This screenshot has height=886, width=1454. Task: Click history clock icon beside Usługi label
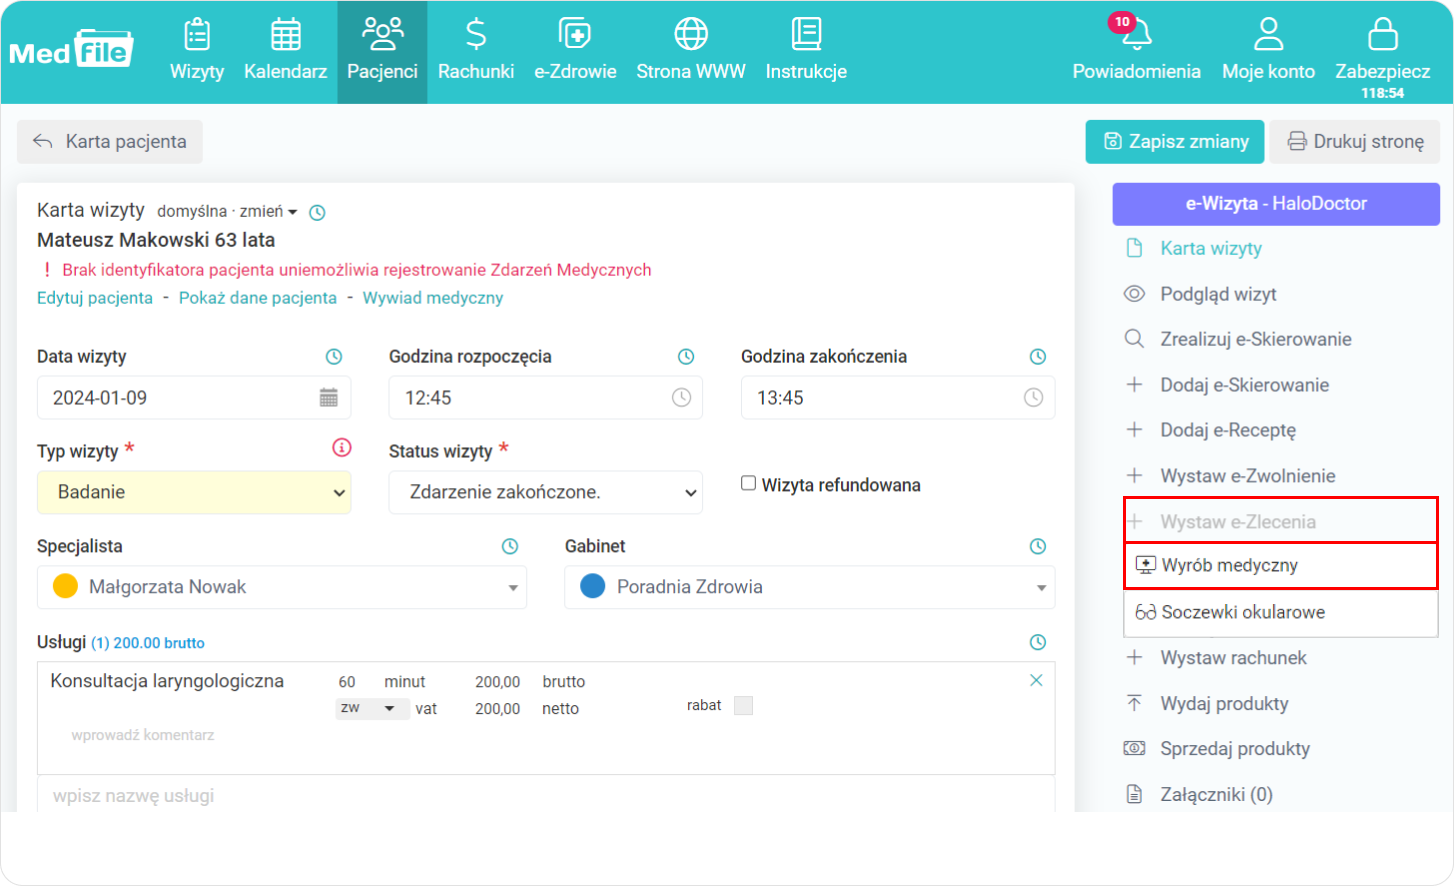pyautogui.click(x=1038, y=643)
